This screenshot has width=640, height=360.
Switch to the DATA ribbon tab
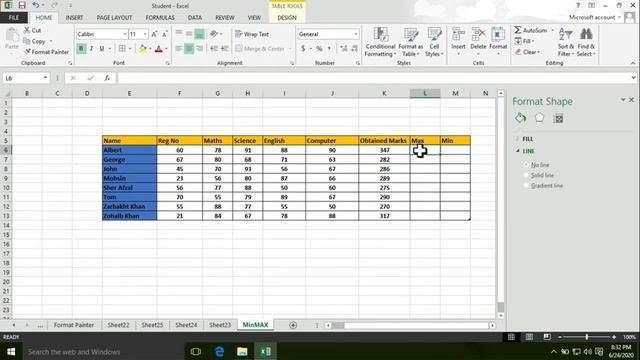point(195,18)
